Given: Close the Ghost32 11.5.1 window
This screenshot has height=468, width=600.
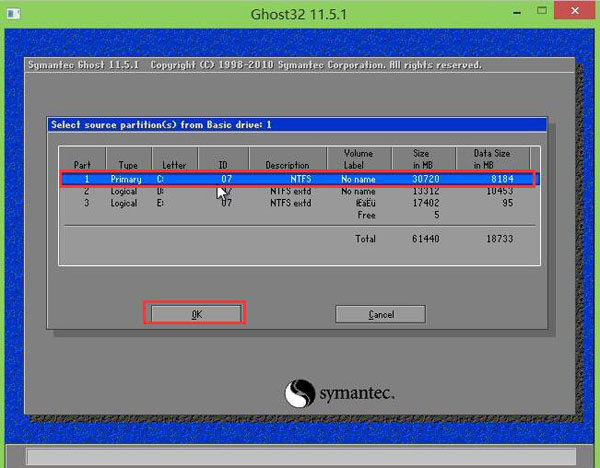Looking at the screenshot, I should [574, 11].
